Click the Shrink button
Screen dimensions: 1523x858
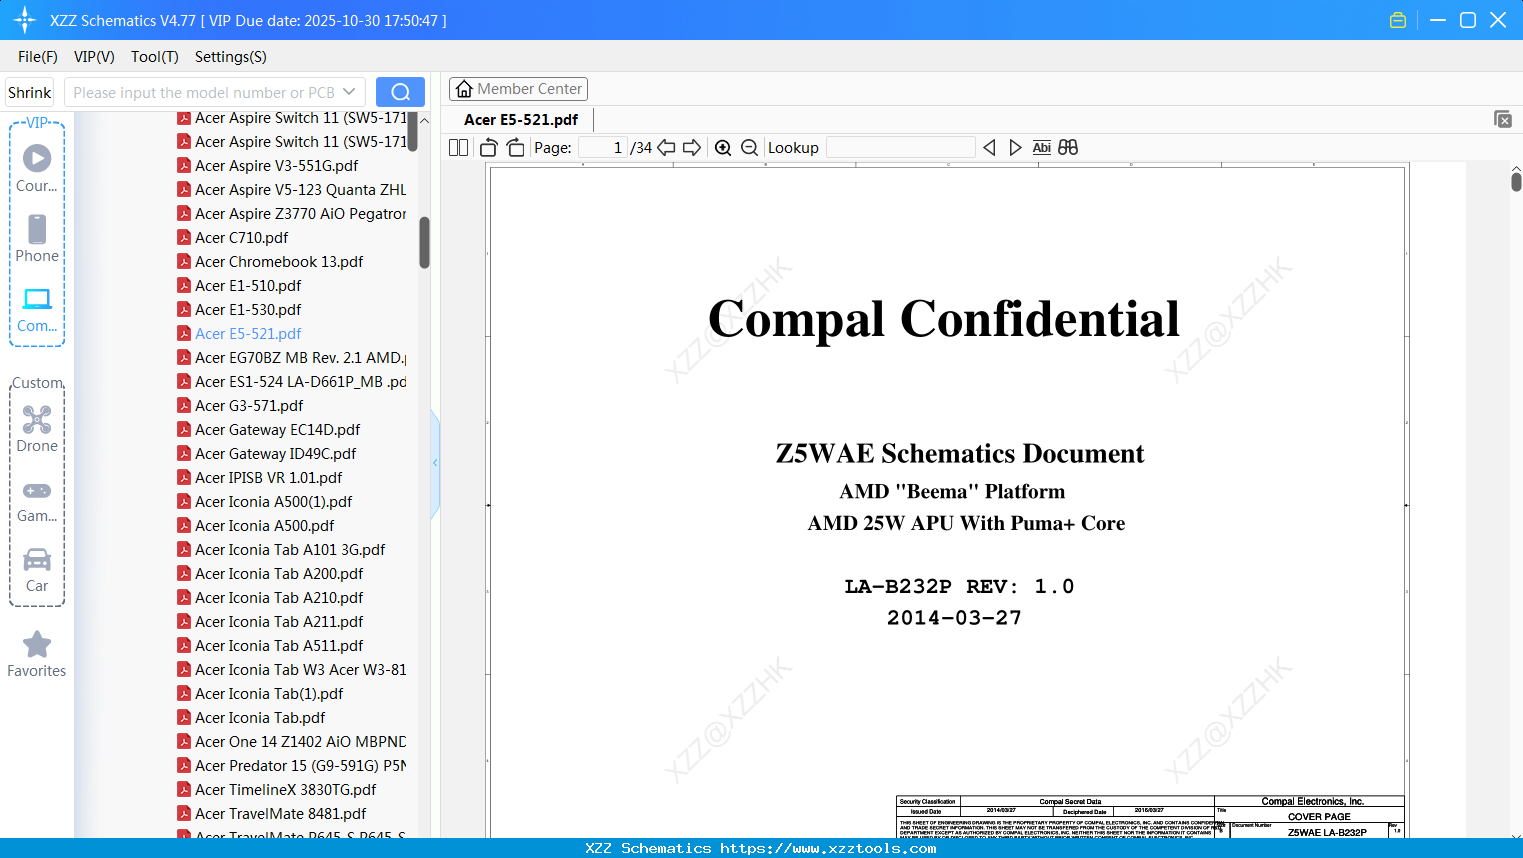pyautogui.click(x=30, y=92)
